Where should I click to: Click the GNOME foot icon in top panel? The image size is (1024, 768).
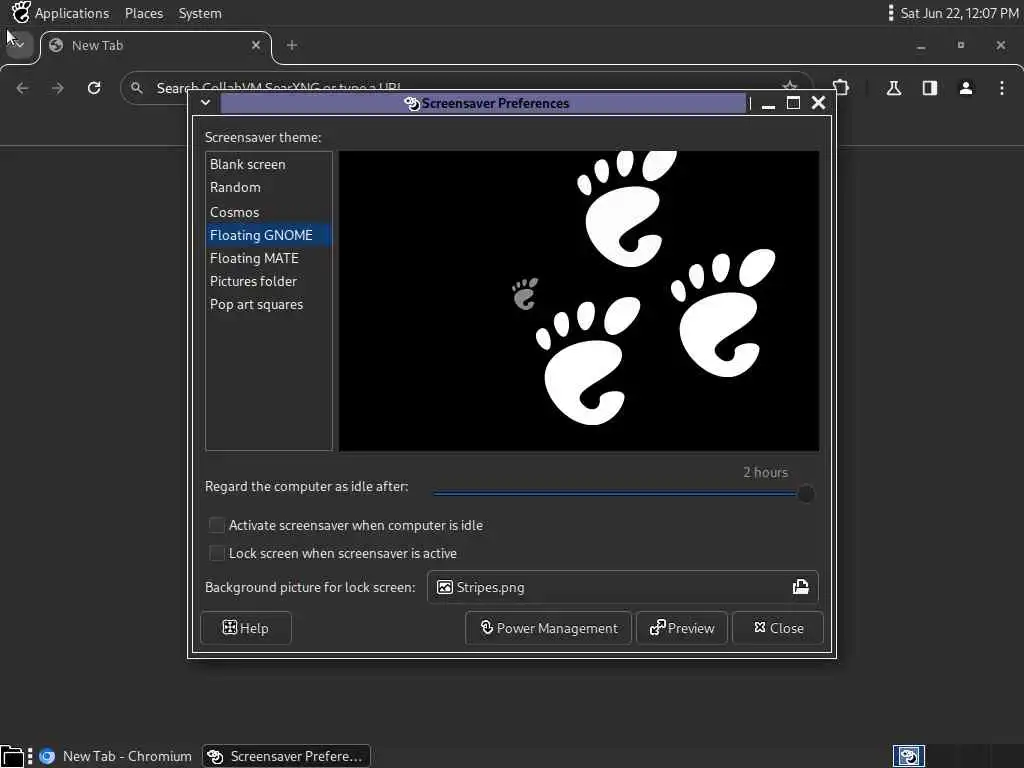[x=21, y=12]
